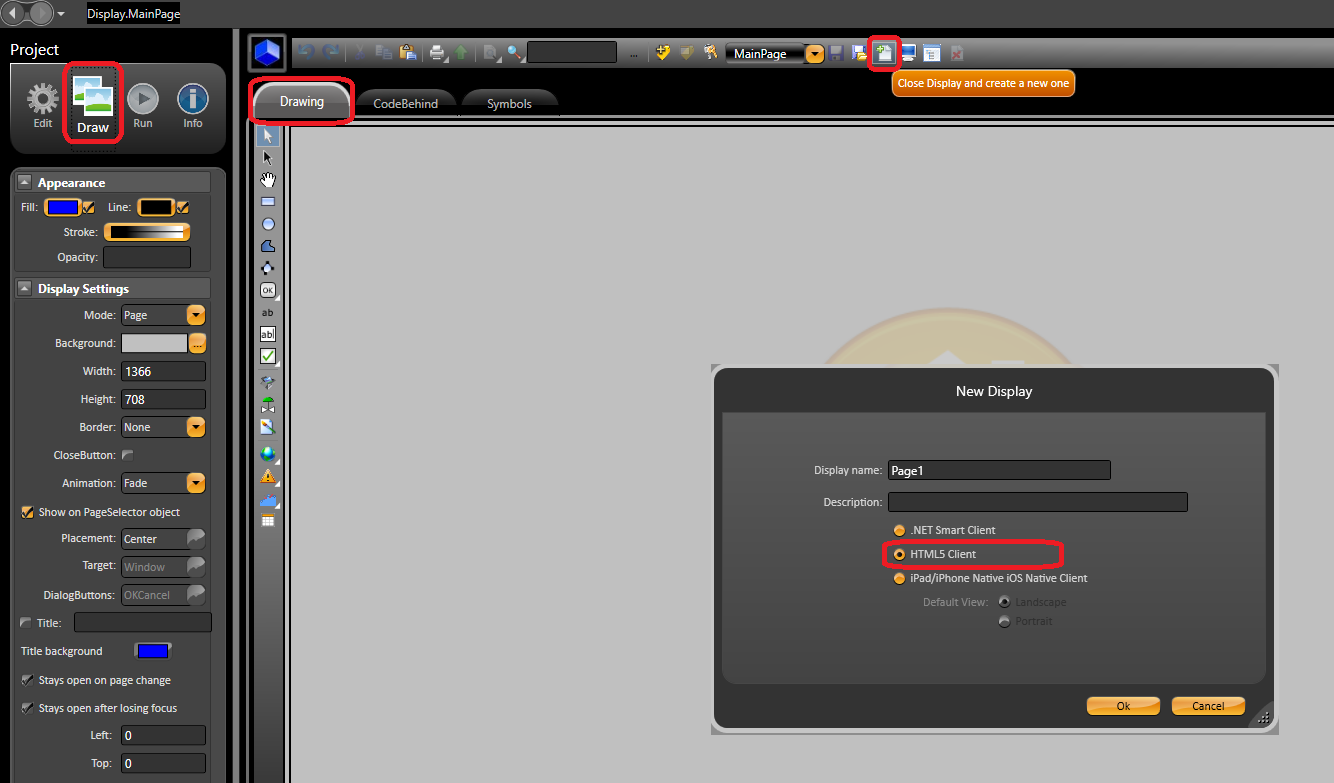Click the print icon in toolbar
Viewport: 1334px width, 783px height.
tap(437, 54)
